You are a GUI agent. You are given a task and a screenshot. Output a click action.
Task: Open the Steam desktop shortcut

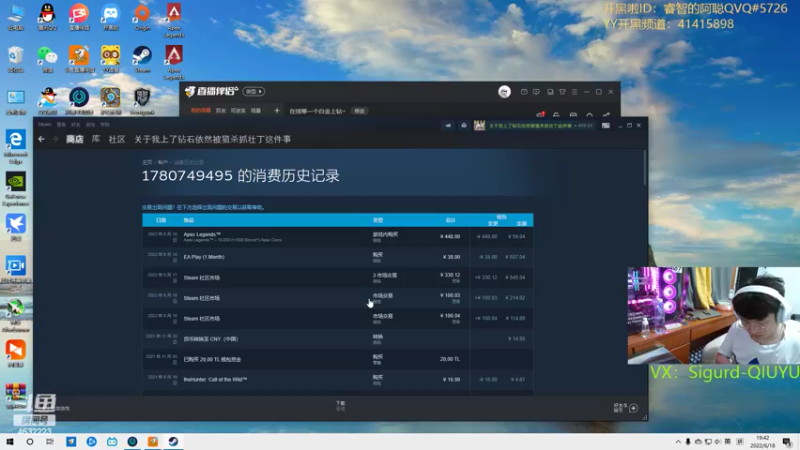[142, 57]
